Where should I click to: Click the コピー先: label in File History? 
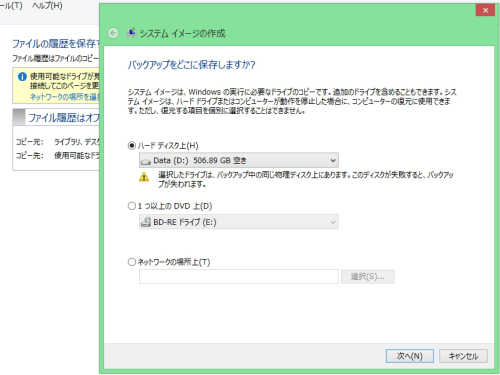tap(29, 156)
